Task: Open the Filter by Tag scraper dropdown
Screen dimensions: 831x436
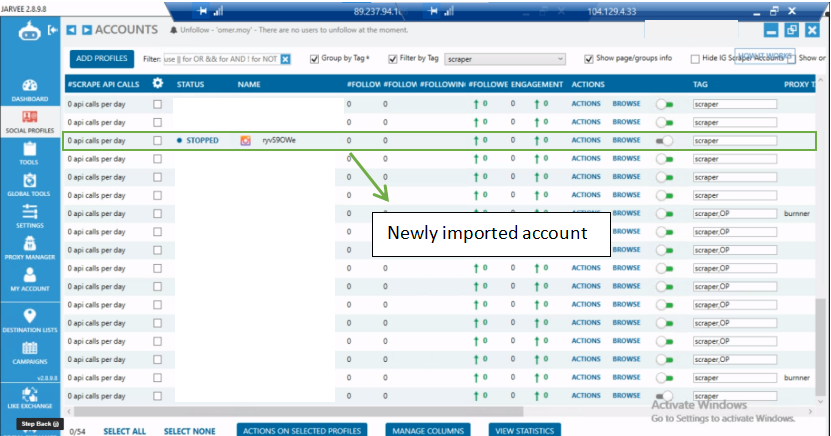Action: coord(505,59)
